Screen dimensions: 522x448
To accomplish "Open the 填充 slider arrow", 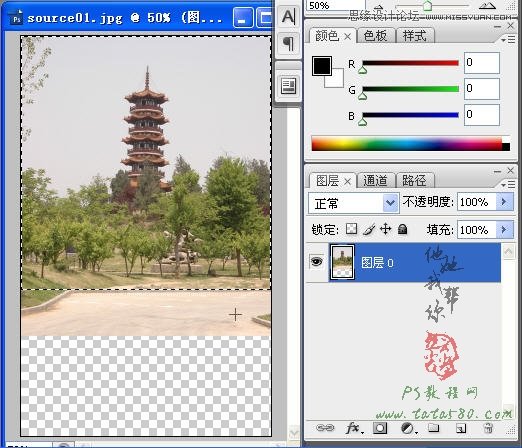I will click(505, 229).
